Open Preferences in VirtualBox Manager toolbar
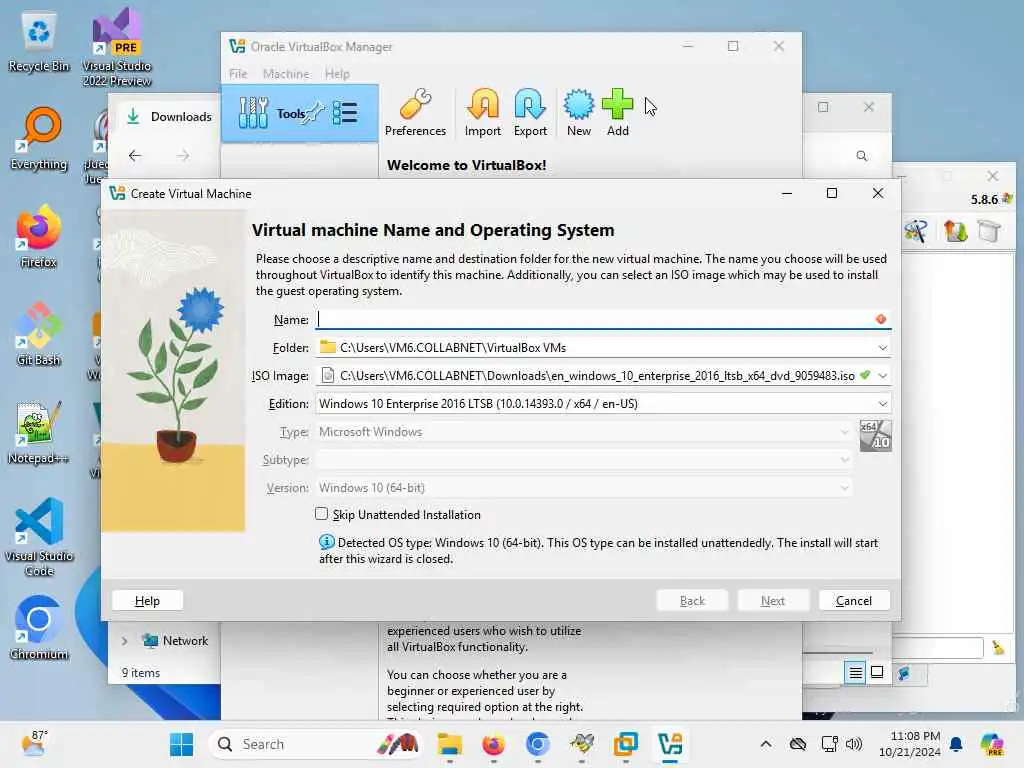This screenshot has height=768, width=1024. [415, 113]
